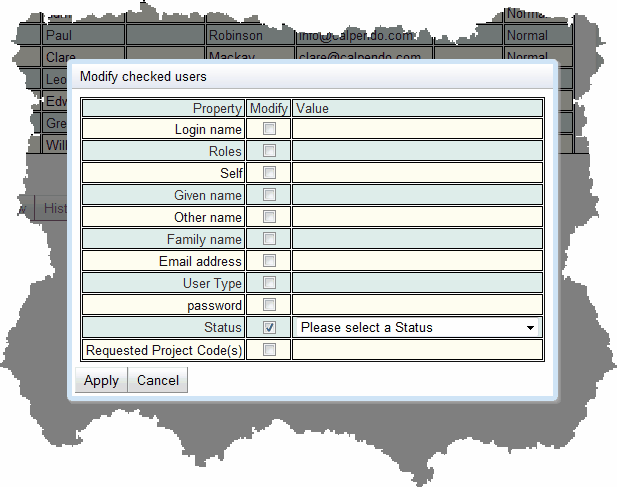Screen dimensions: 617x487
Task: Click the Login name value field
Action: coord(417,129)
